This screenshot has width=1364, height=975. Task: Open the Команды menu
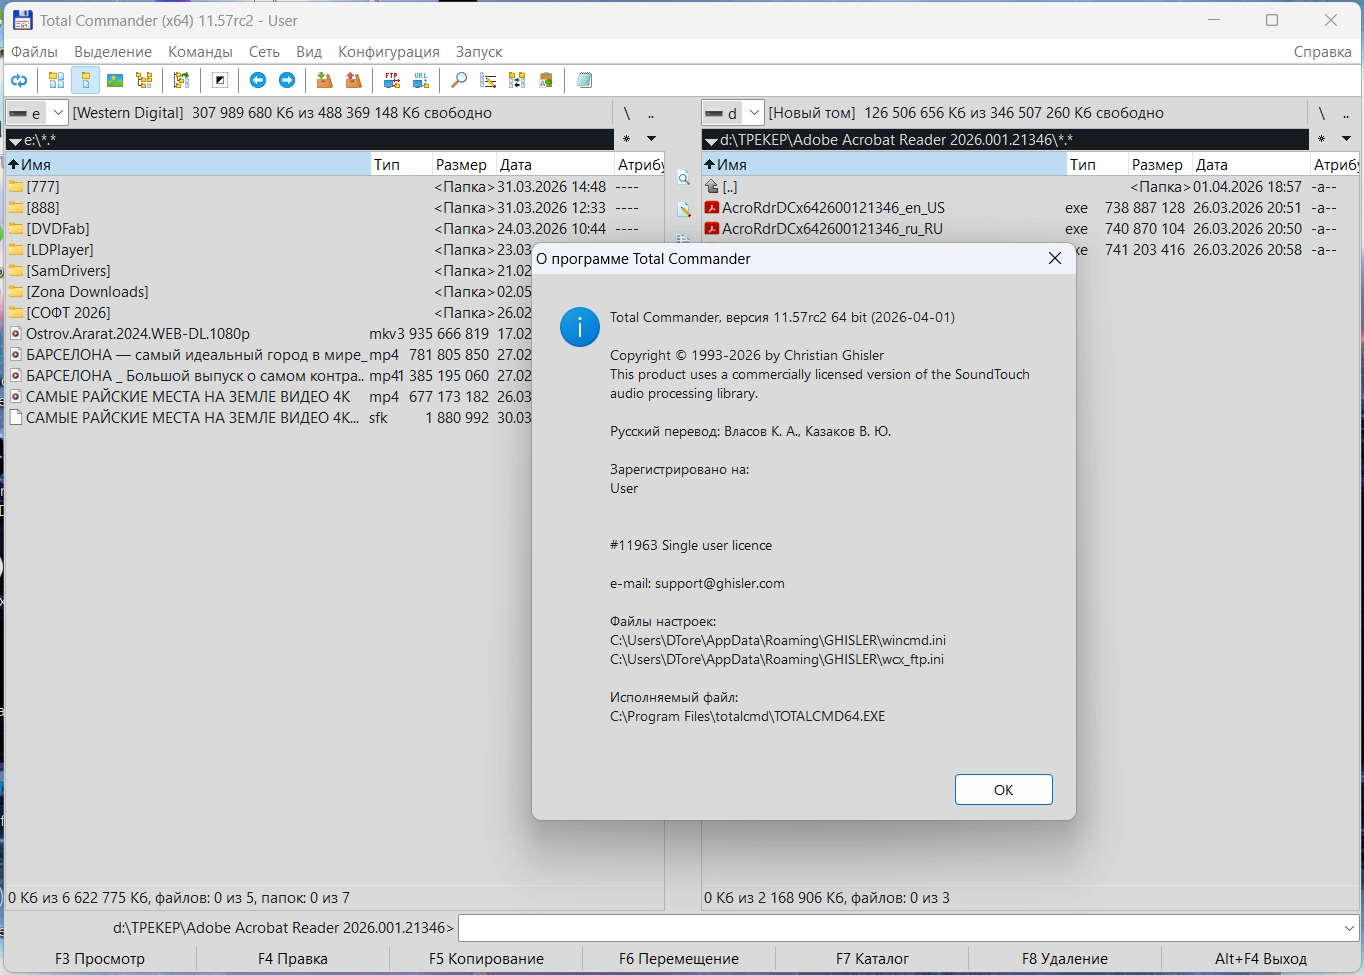(x=200, y=52)
